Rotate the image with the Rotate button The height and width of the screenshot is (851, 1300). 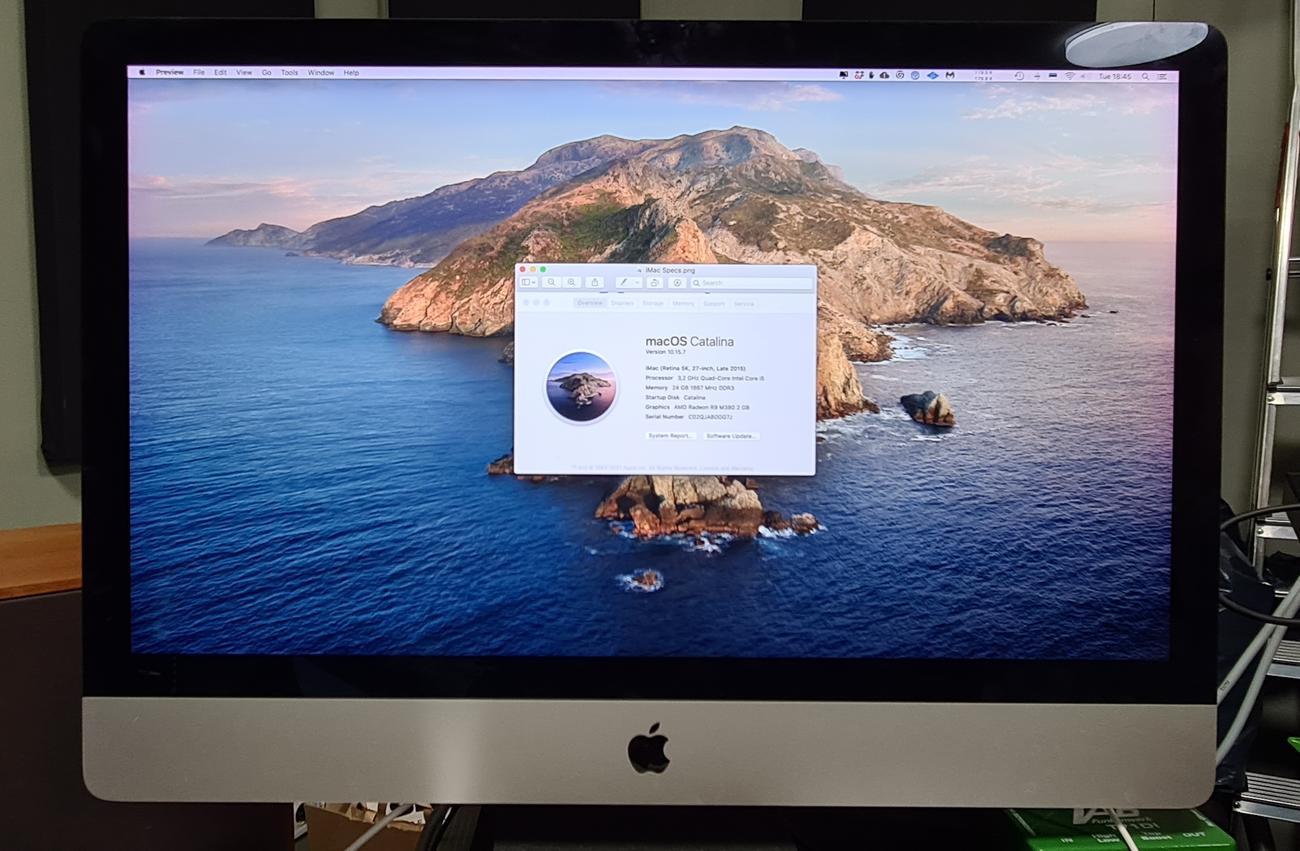click(655, 283)
